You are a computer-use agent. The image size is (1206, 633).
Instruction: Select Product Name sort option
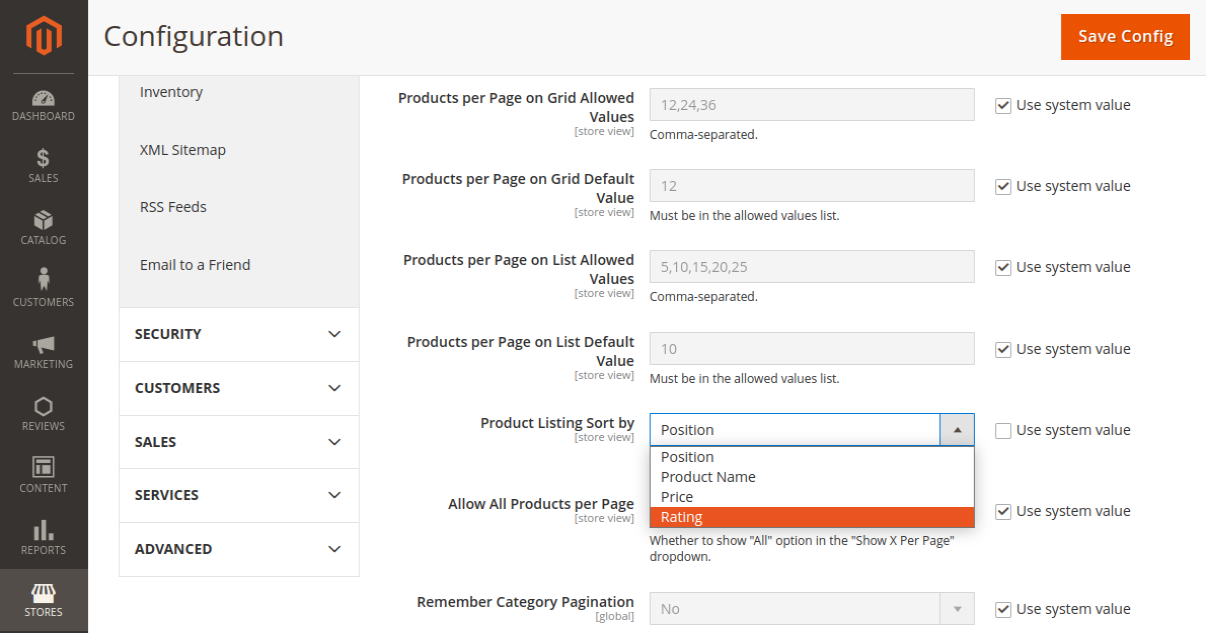[x=812, y=477]
